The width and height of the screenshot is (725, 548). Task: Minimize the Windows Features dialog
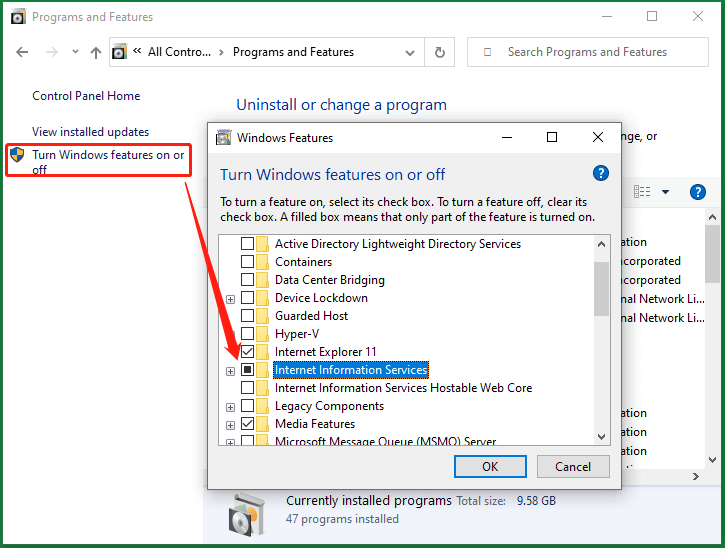[x=507, y=137]
